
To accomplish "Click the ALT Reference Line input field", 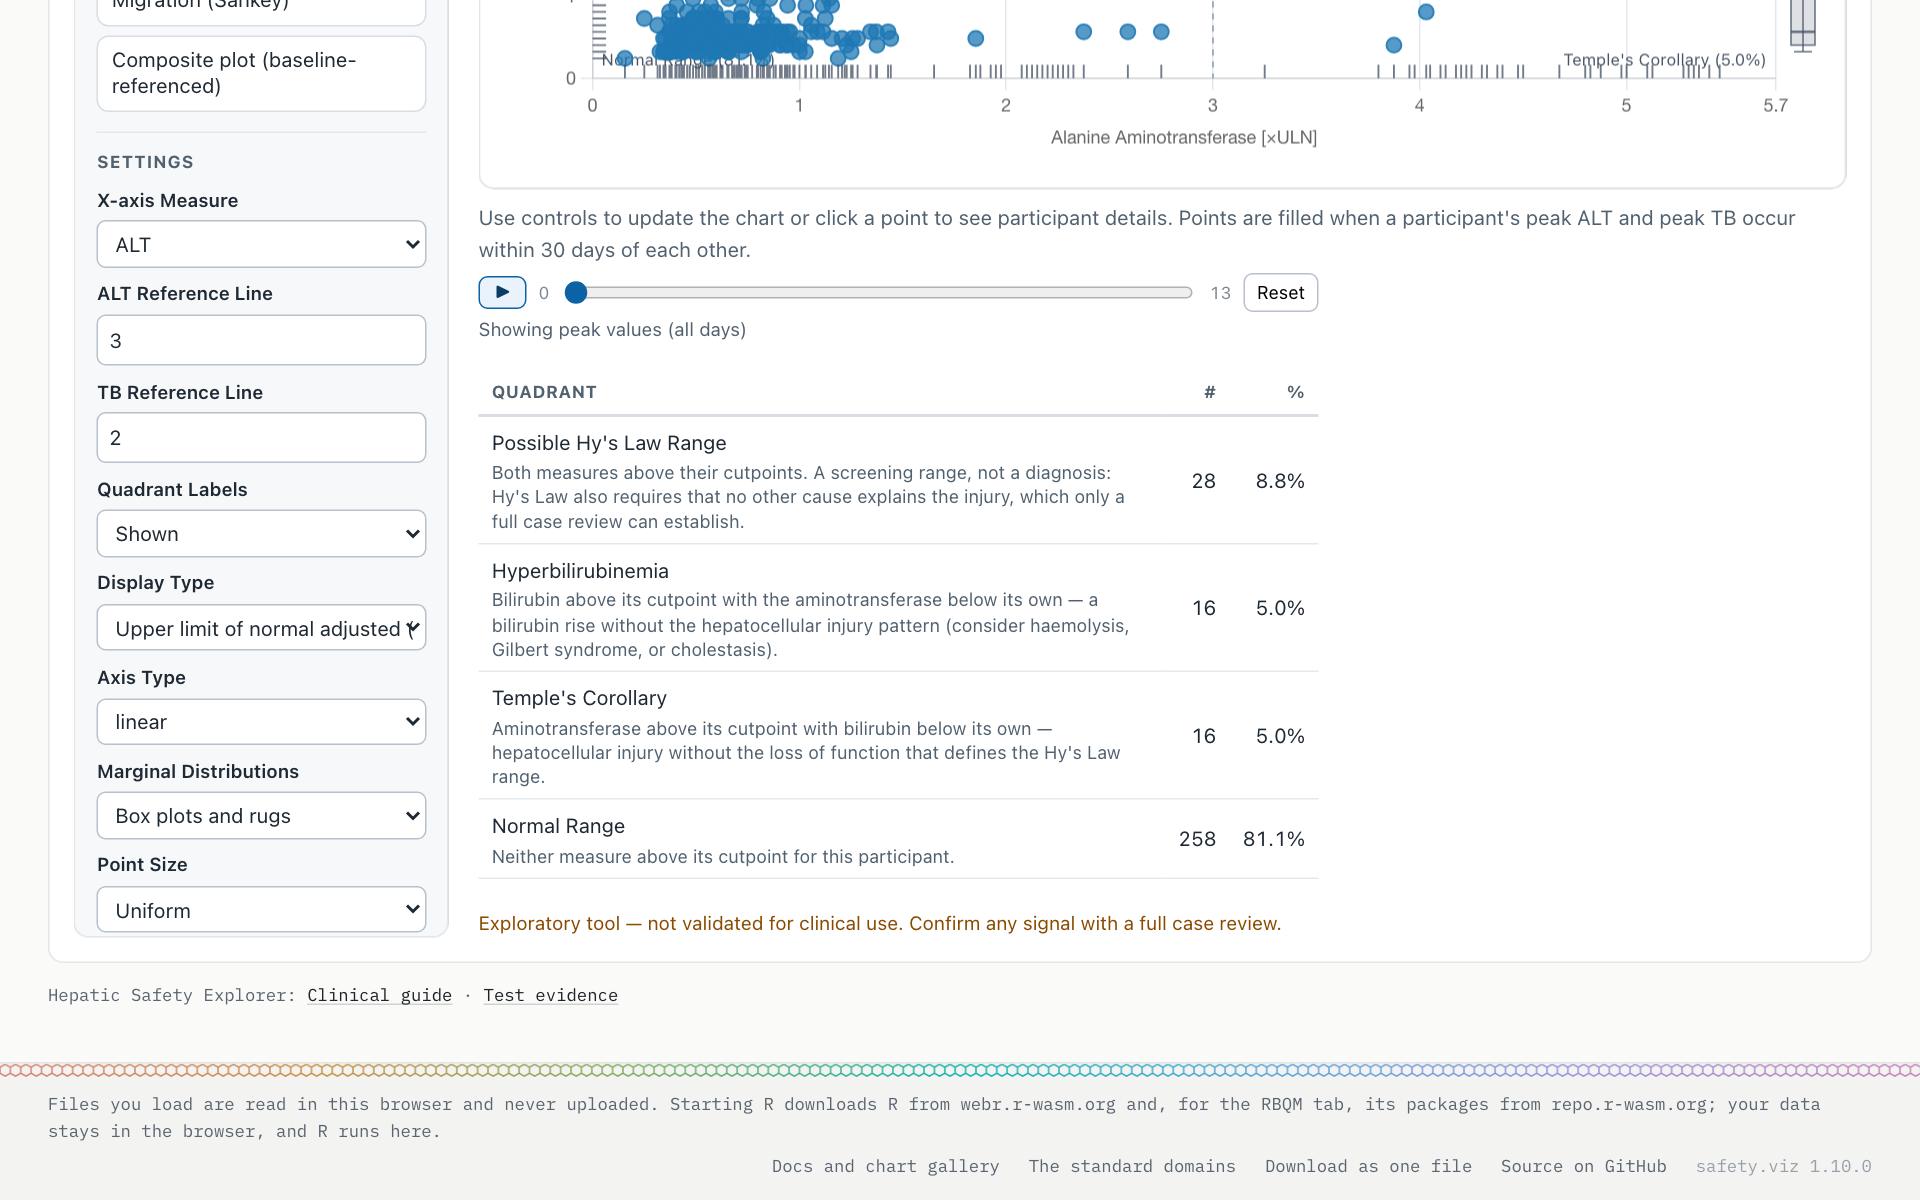I will click(261, 341).
